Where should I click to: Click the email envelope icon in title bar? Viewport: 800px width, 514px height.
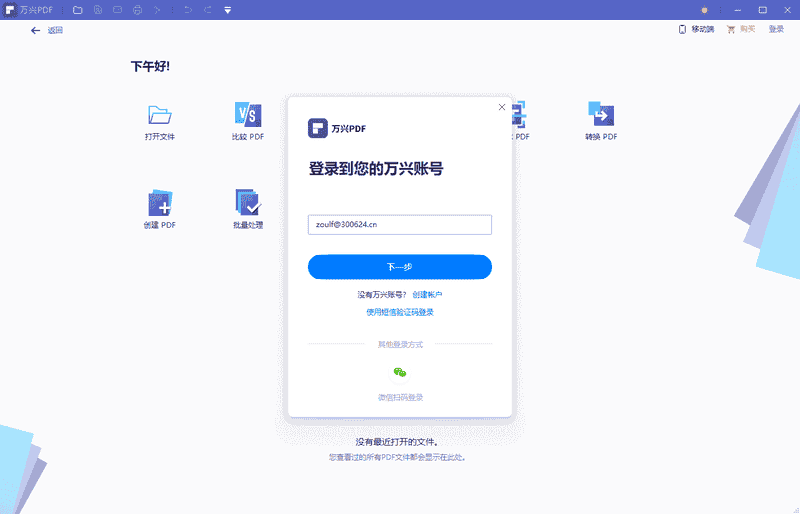[117, 10]
